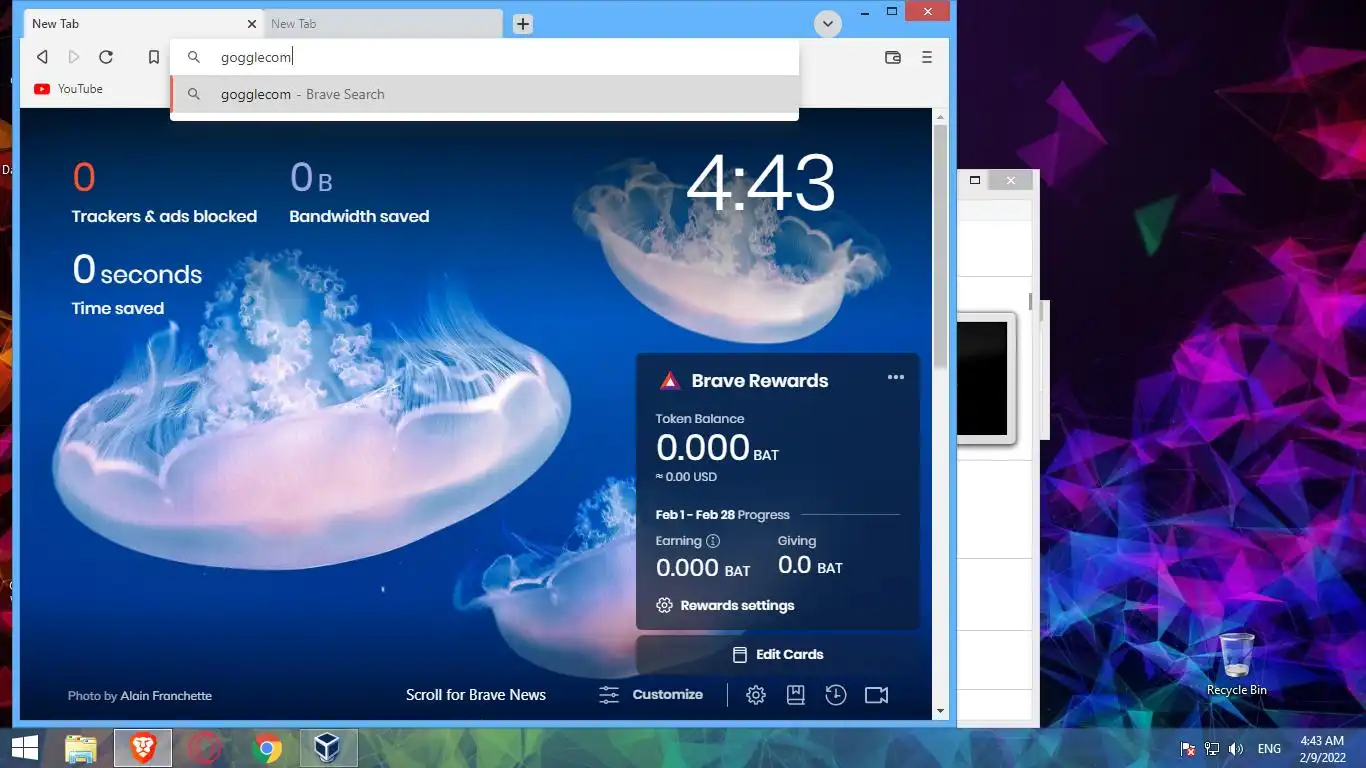1366x768 pixels.
Task: Open the Brave Rewards three-dot menu
Action: [896, 377]
